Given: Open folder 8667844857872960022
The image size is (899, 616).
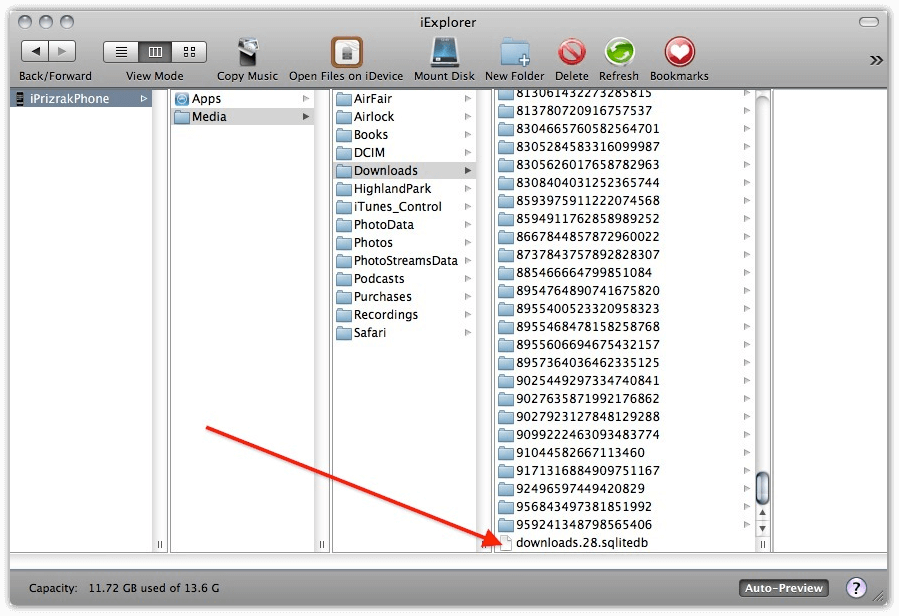Looking at the screenshot, I should (x=625, y=236).
